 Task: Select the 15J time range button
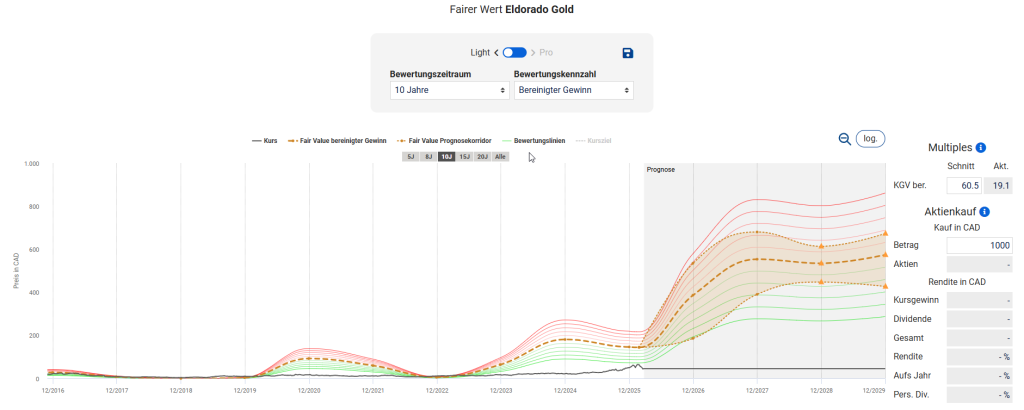[465, 157]
